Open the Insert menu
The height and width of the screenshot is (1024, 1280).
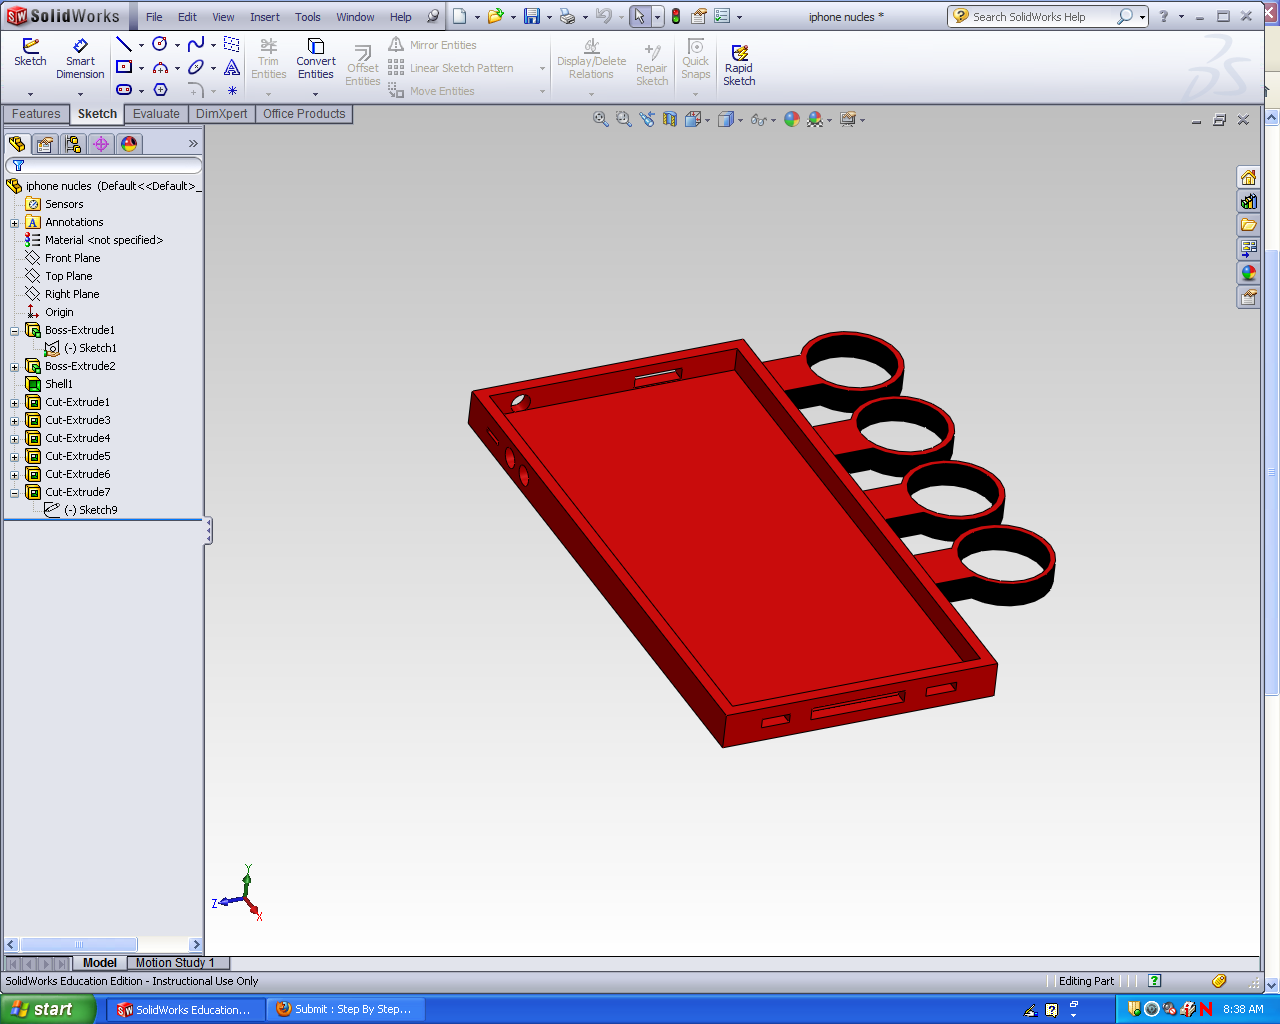264,17
